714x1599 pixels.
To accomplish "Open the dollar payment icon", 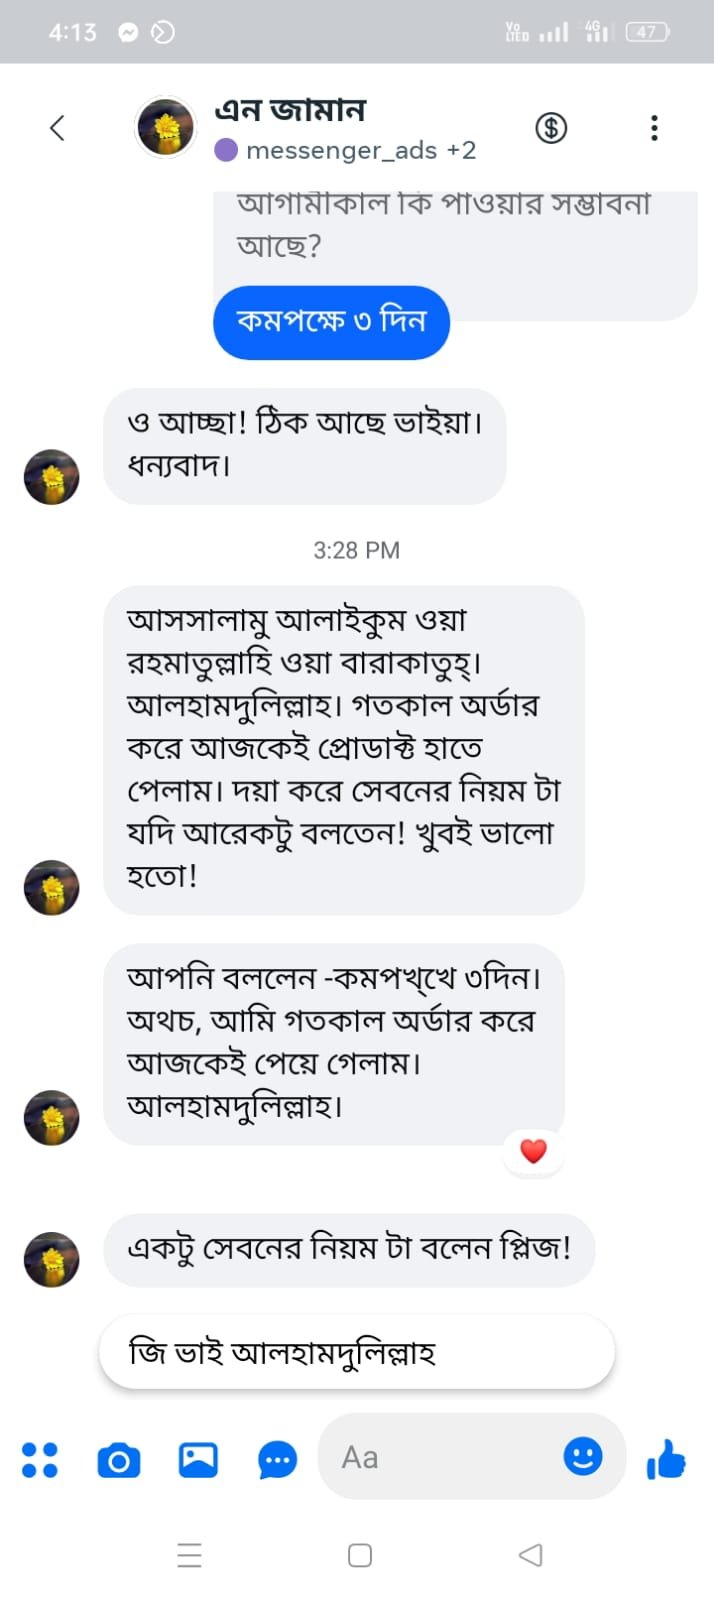I will [551, 128].
